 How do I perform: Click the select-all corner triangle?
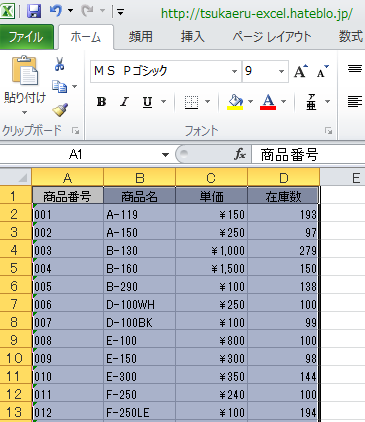[x=16, y=177]
